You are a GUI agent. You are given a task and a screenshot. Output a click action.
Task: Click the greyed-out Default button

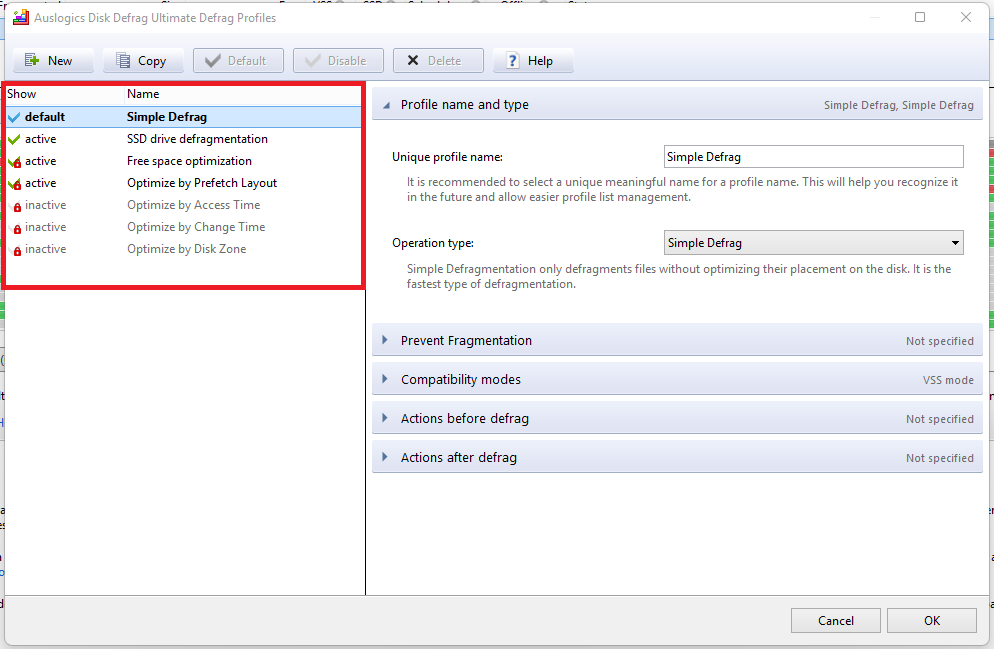(x=238, y=61)
